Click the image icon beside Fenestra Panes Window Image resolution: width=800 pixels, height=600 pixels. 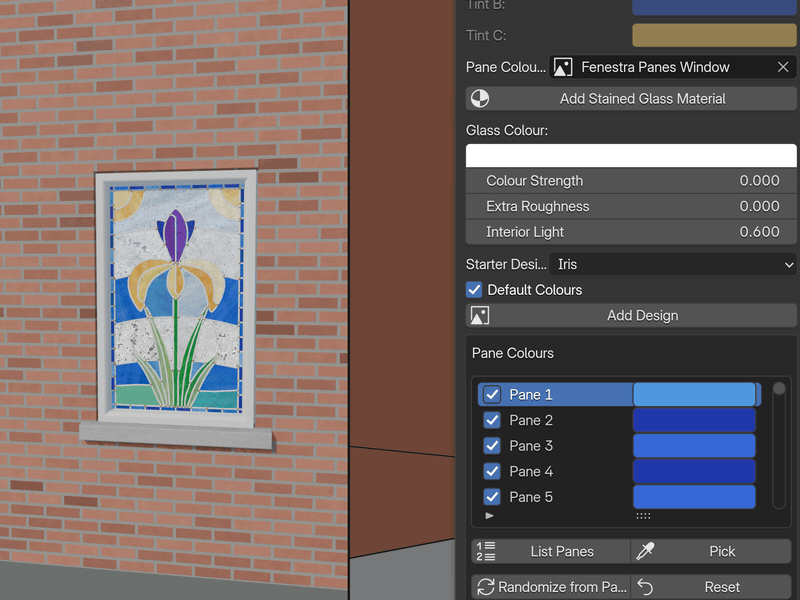tap(563, 67)
